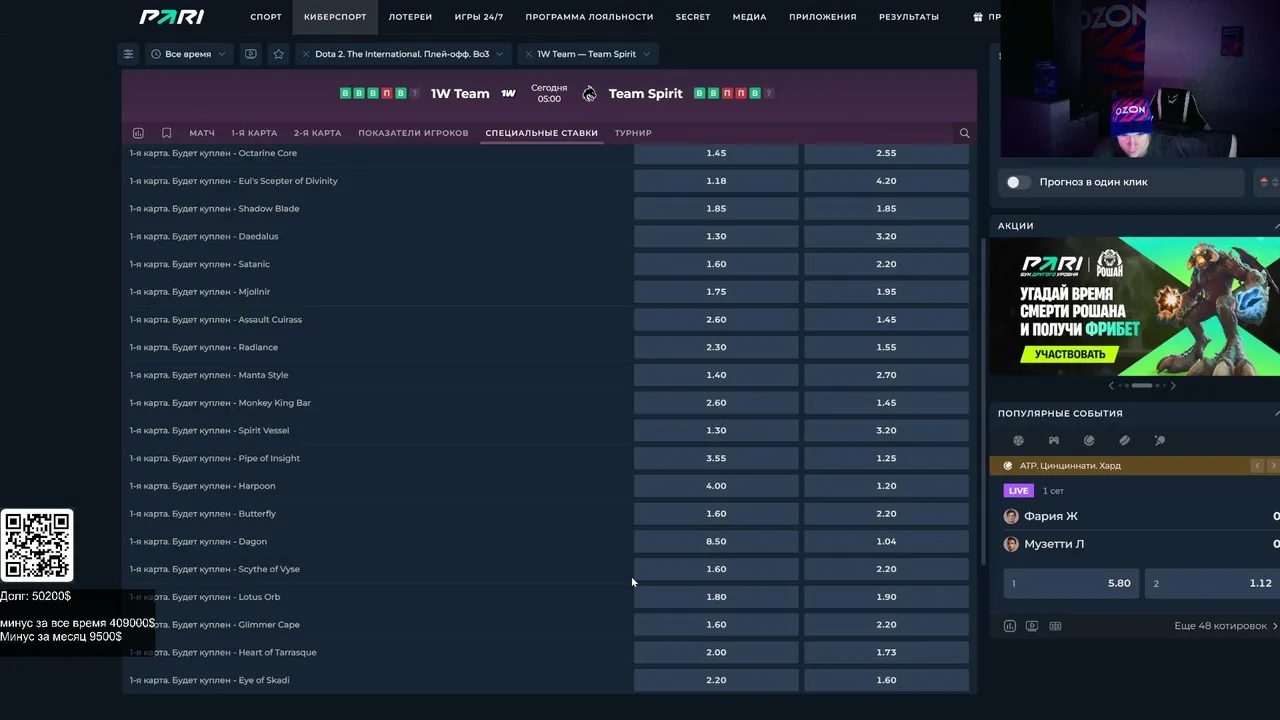The height and width of the screenshot is (720, 1280).
Task: Open СПОРТ in the top menu
Action: (266, 17)
